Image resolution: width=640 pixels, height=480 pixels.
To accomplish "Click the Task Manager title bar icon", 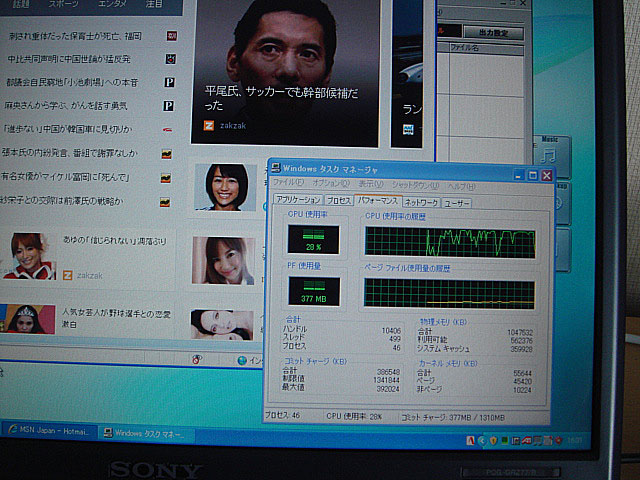I will (x=276, y=168).
